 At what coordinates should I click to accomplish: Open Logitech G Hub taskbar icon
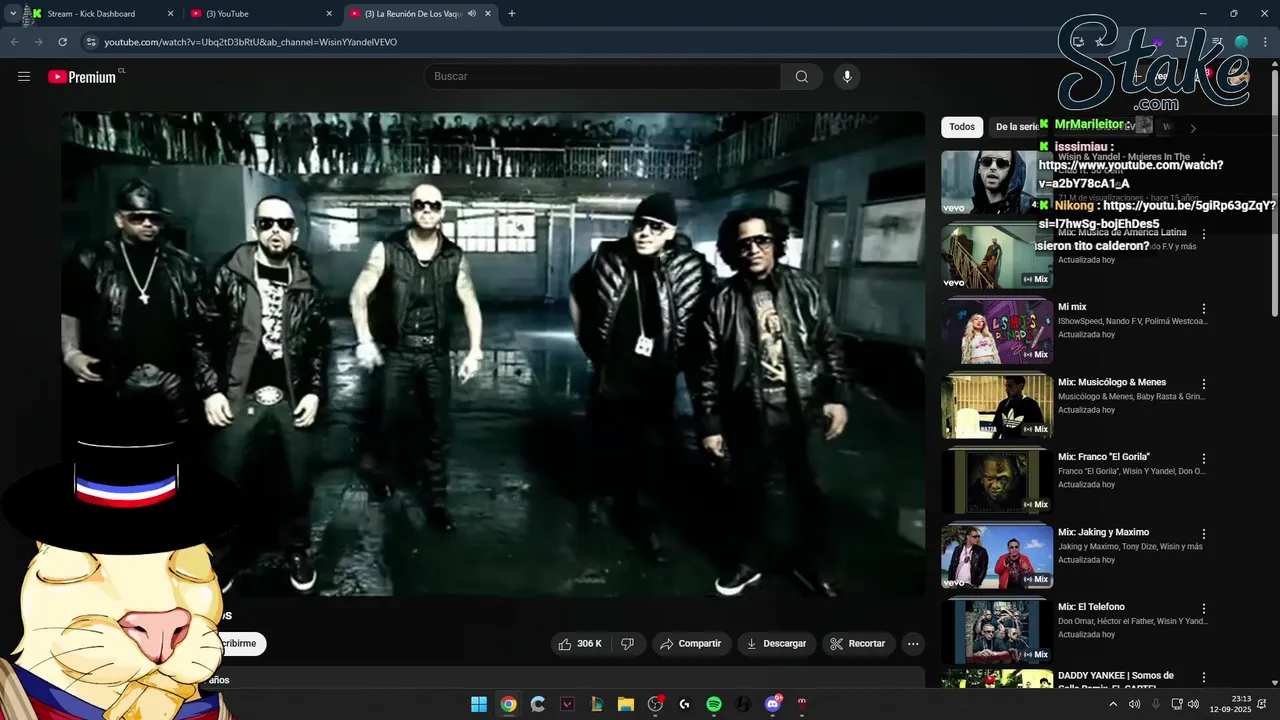click(x=684, y=704)
